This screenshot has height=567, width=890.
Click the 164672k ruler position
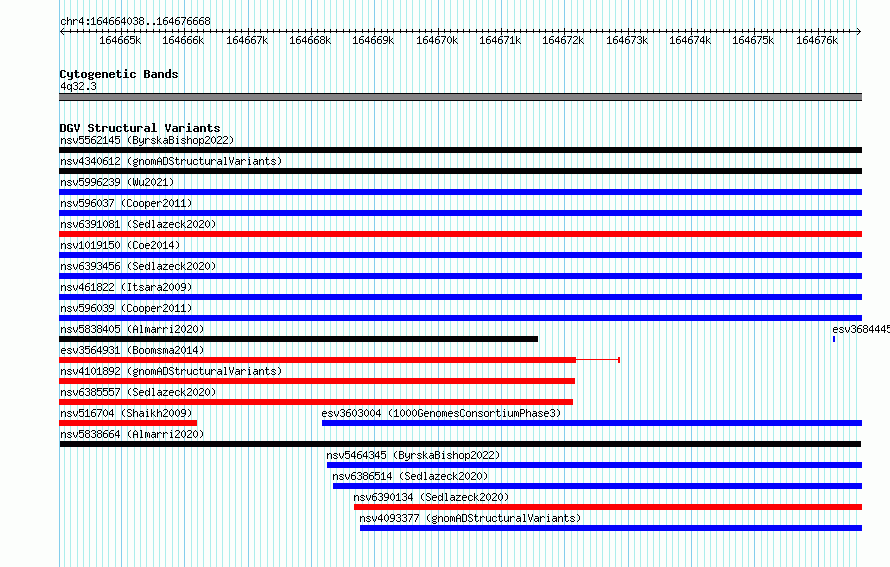pyautogui.click(x=563, y=40)
